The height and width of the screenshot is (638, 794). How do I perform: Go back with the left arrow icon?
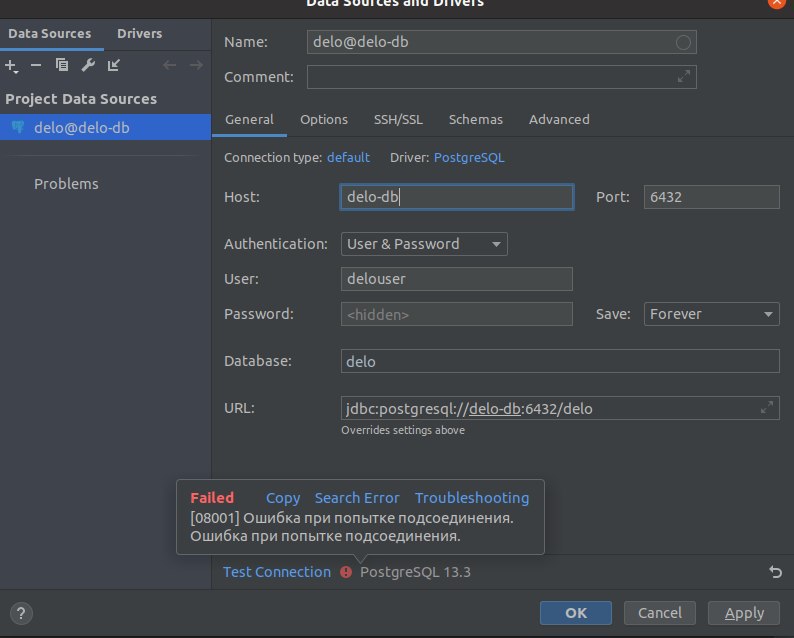[x=170, y=65]
